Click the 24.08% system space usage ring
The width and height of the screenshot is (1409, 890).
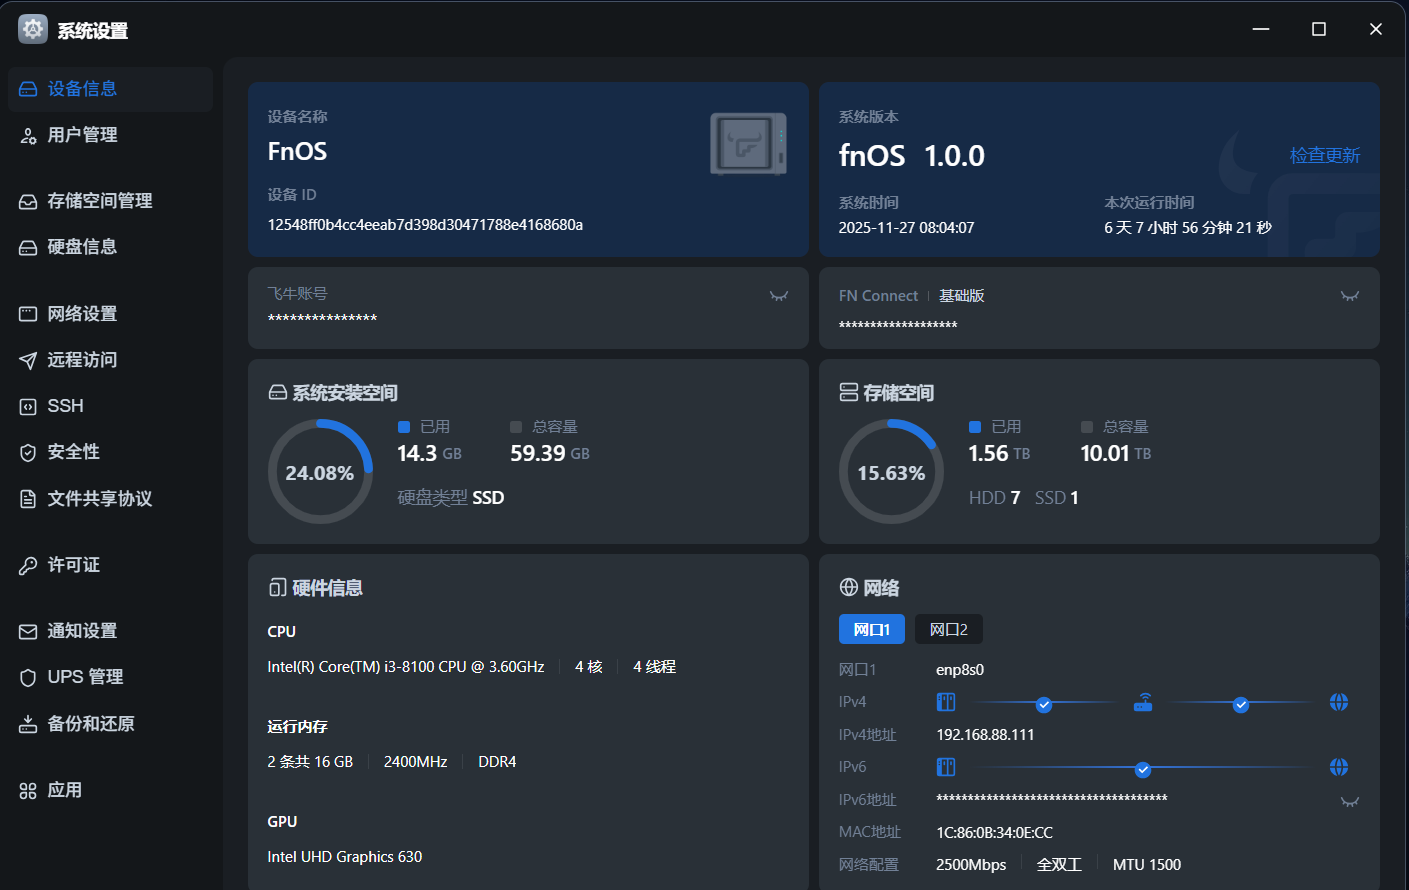tap(320, 472)
